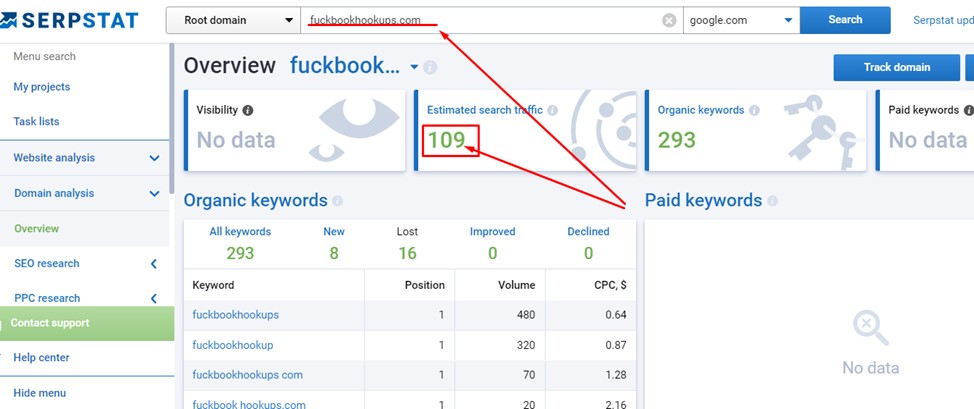Click the Search button
Viewport: 974px width, 409px height.
coord(845,20)
